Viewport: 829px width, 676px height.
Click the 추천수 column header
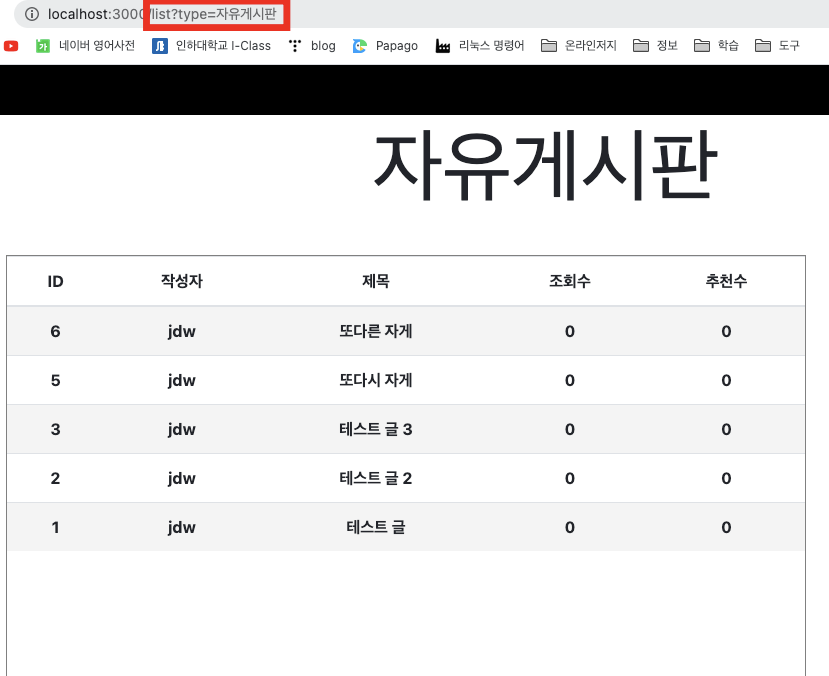point(726,281)
